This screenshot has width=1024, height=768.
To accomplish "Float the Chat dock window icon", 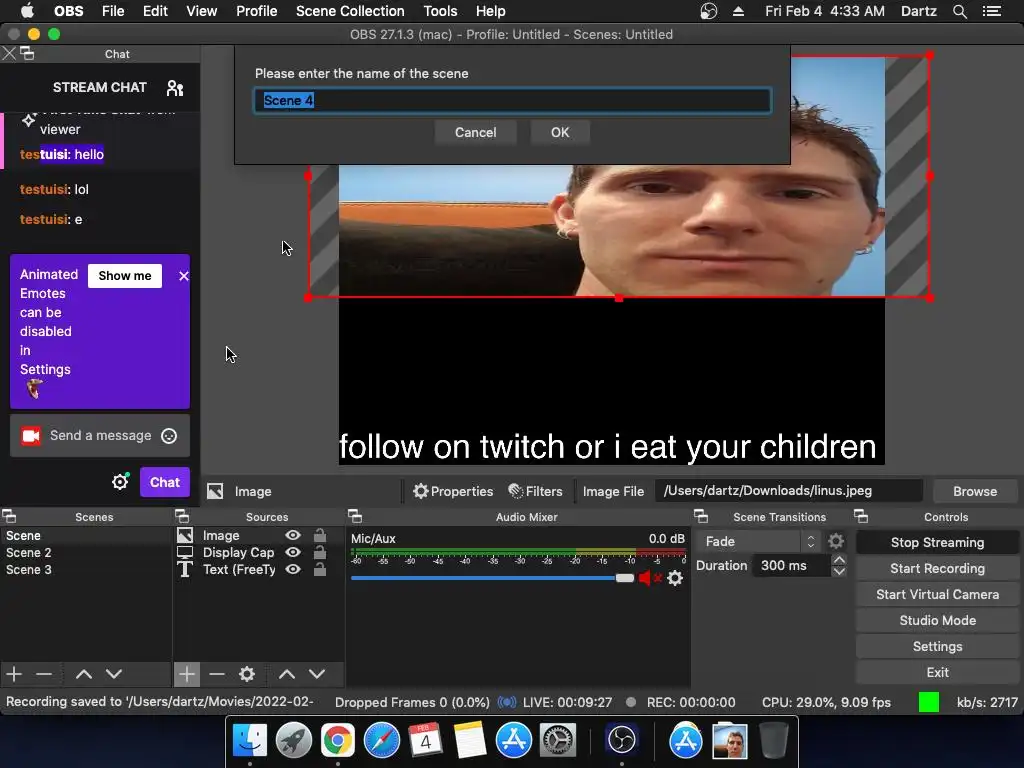I will pyautogui.click(x=27, y=54).
